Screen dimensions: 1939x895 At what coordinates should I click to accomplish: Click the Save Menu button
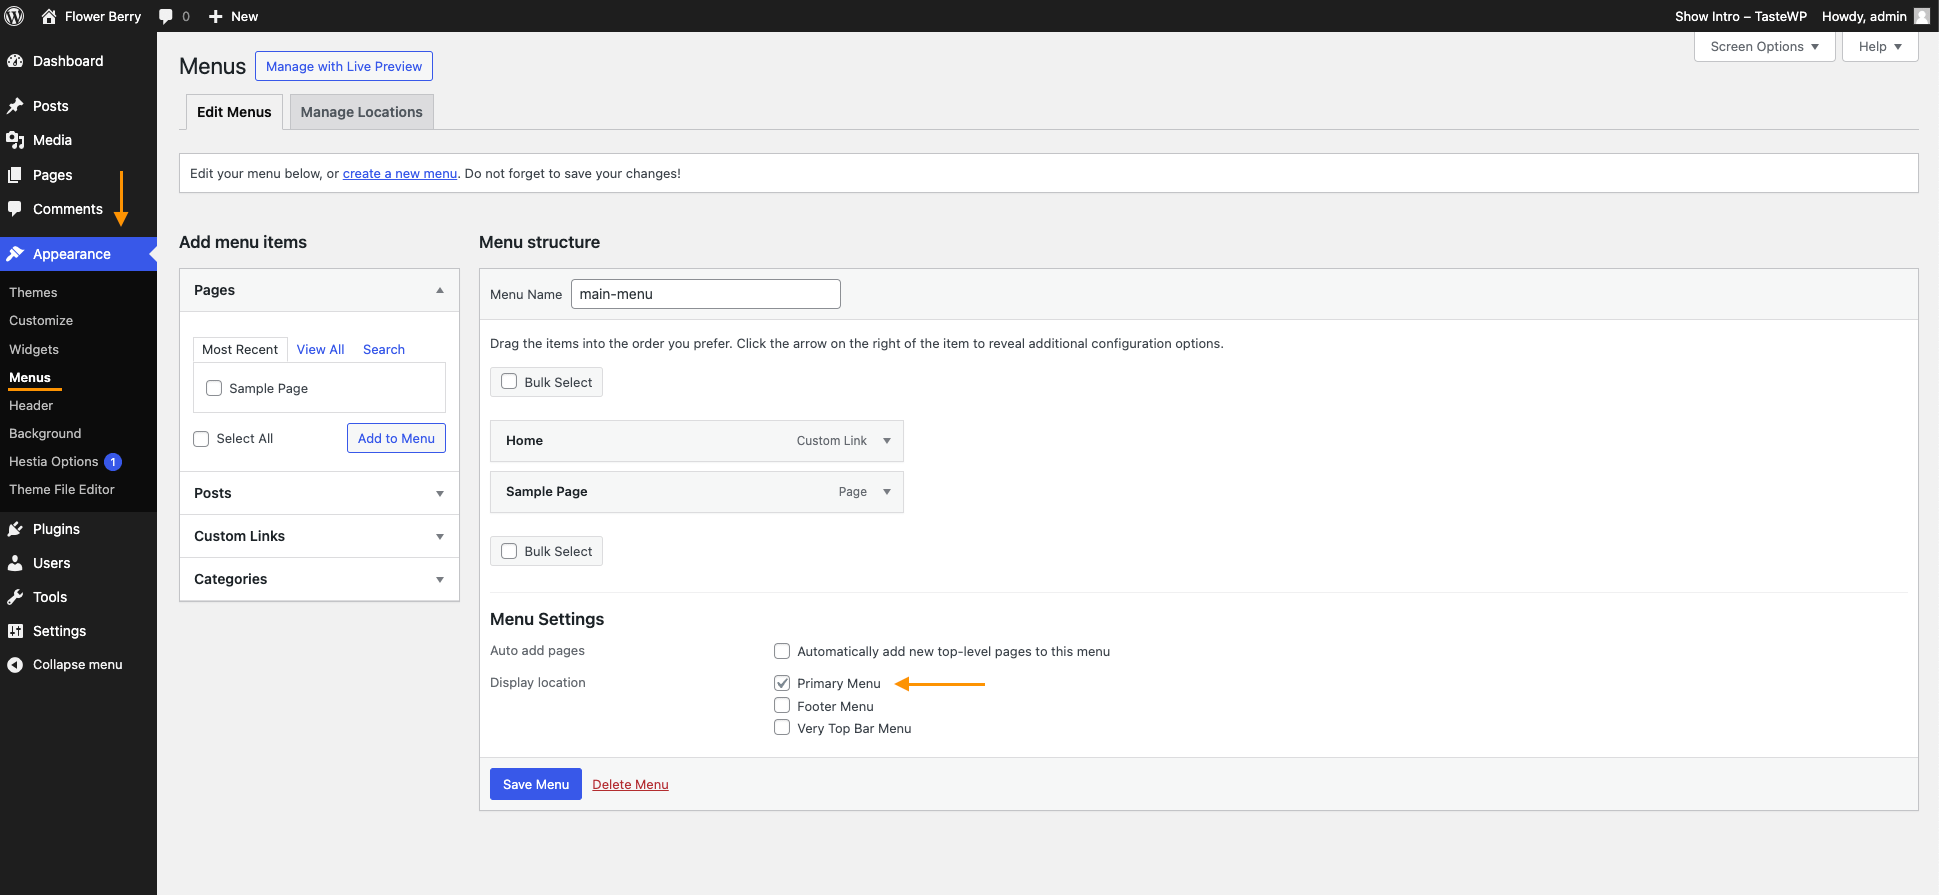[x=535, y=784]
